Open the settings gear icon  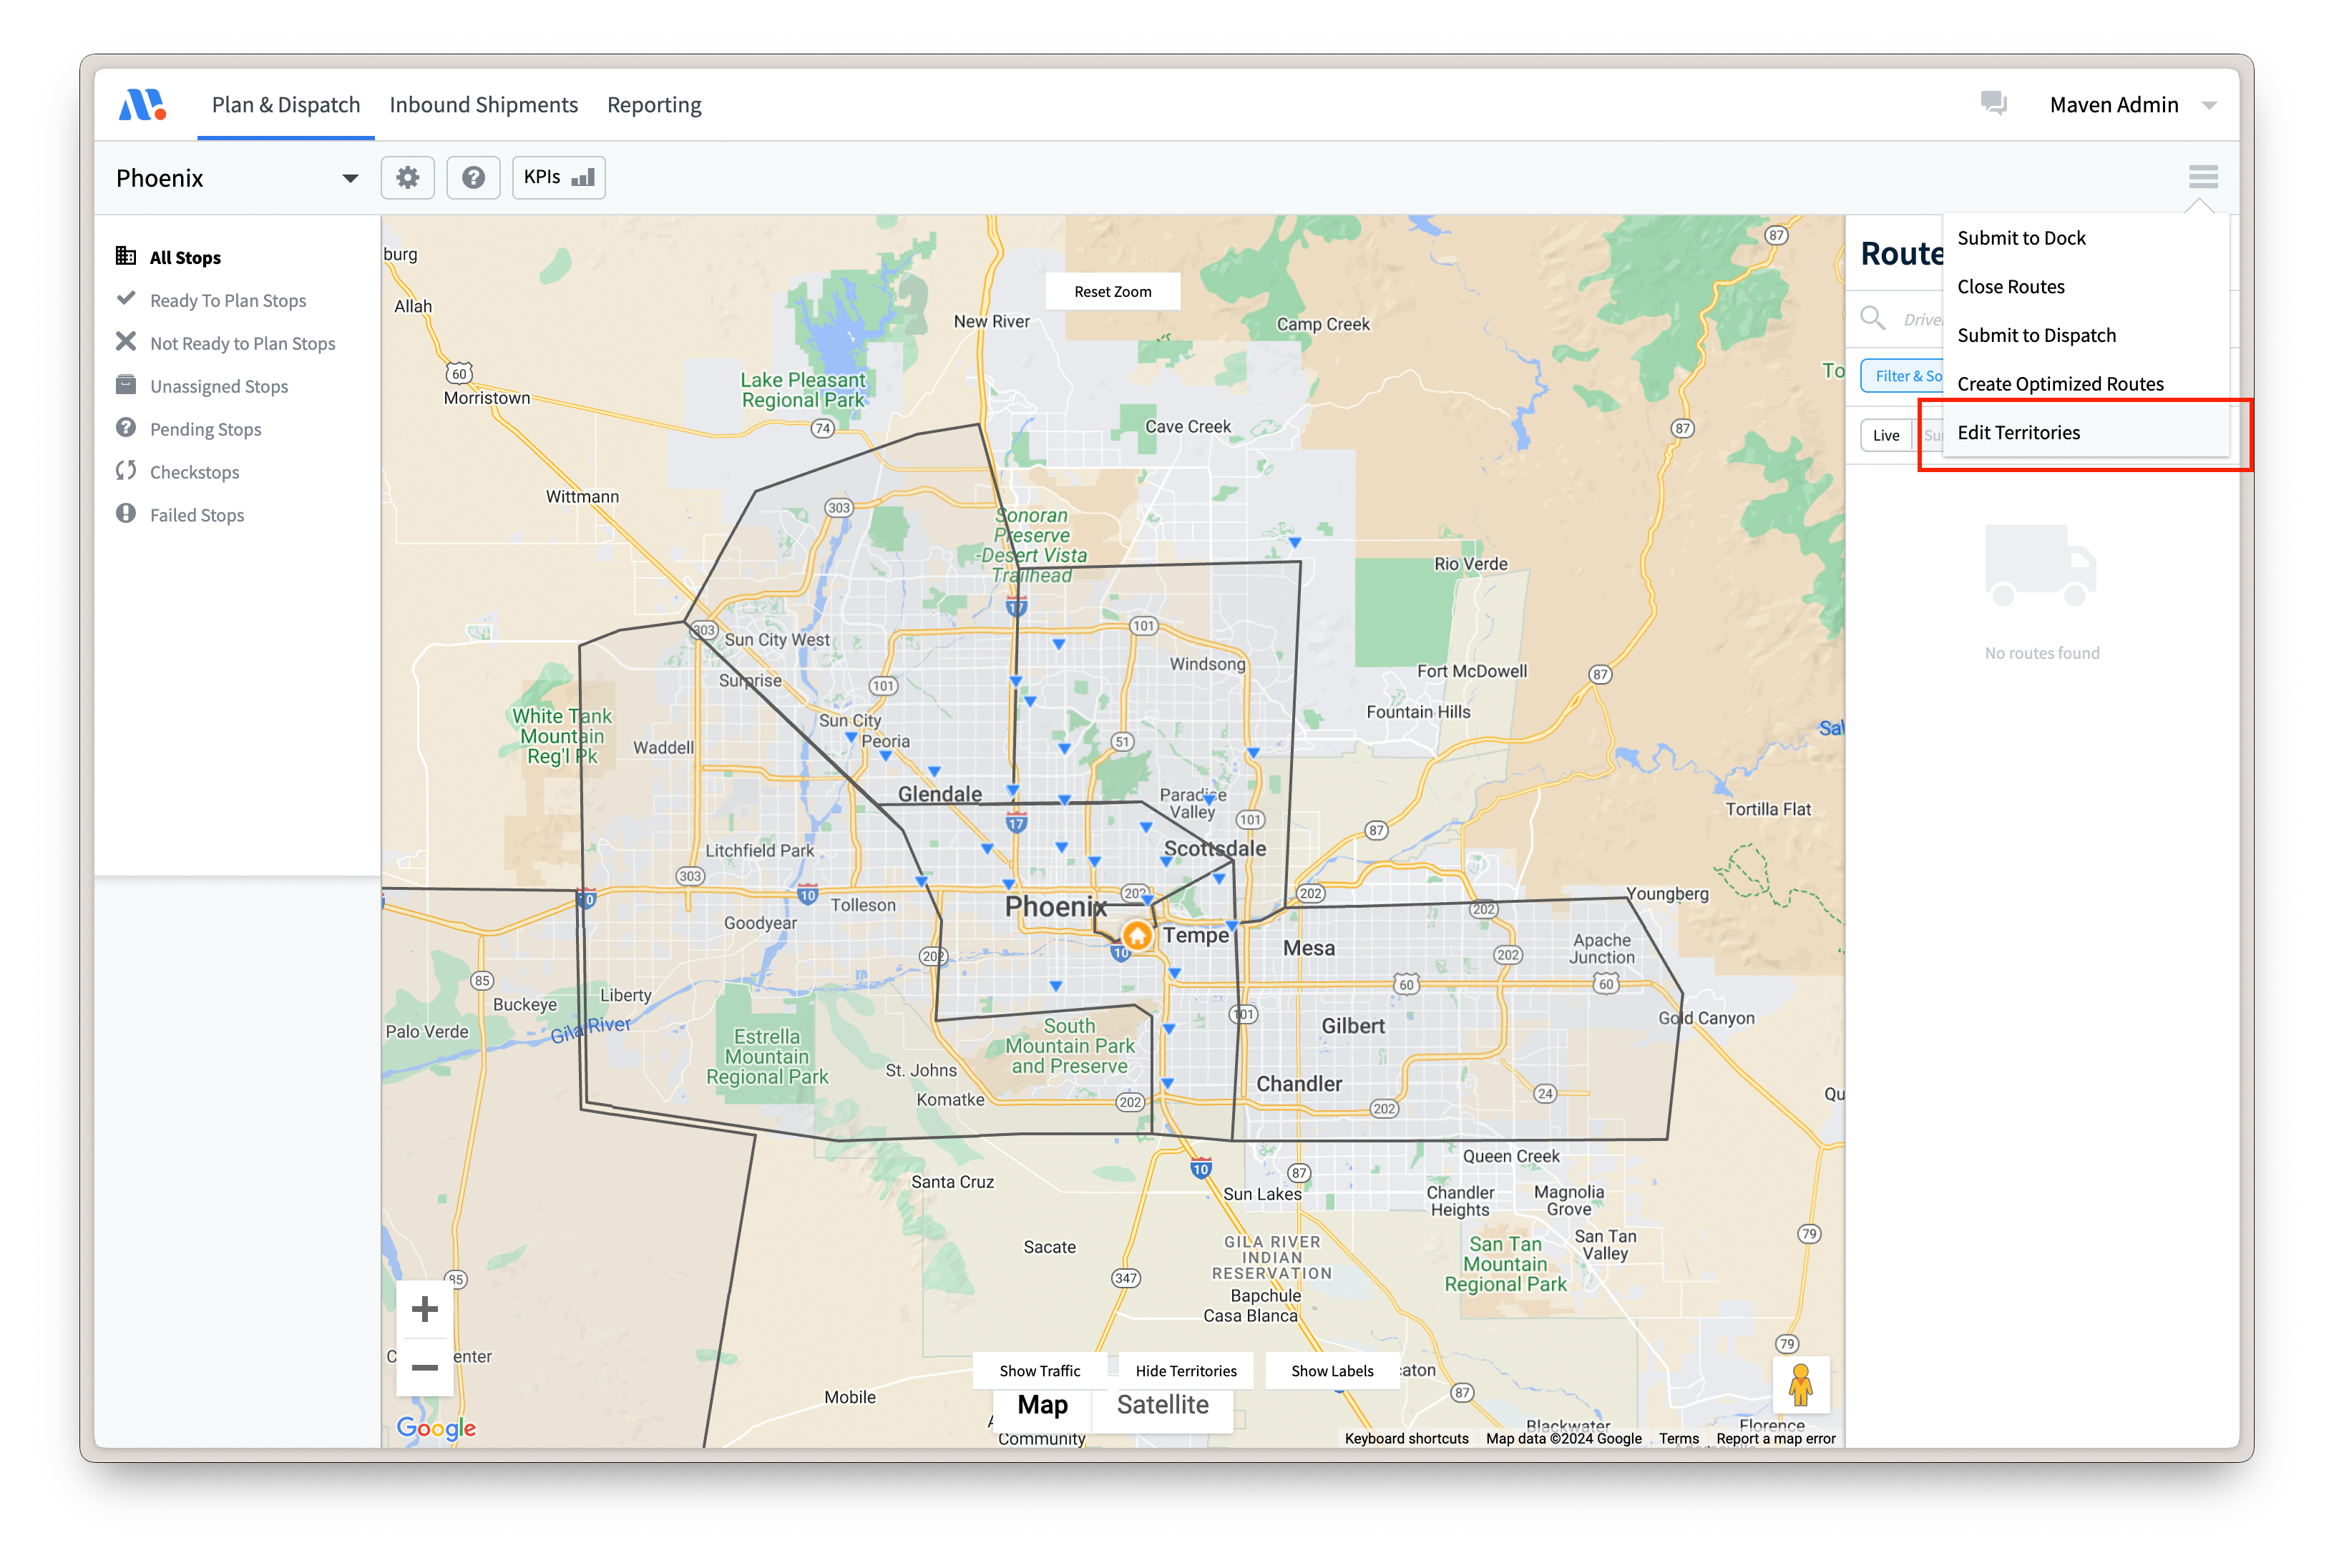tap(407, 178)
